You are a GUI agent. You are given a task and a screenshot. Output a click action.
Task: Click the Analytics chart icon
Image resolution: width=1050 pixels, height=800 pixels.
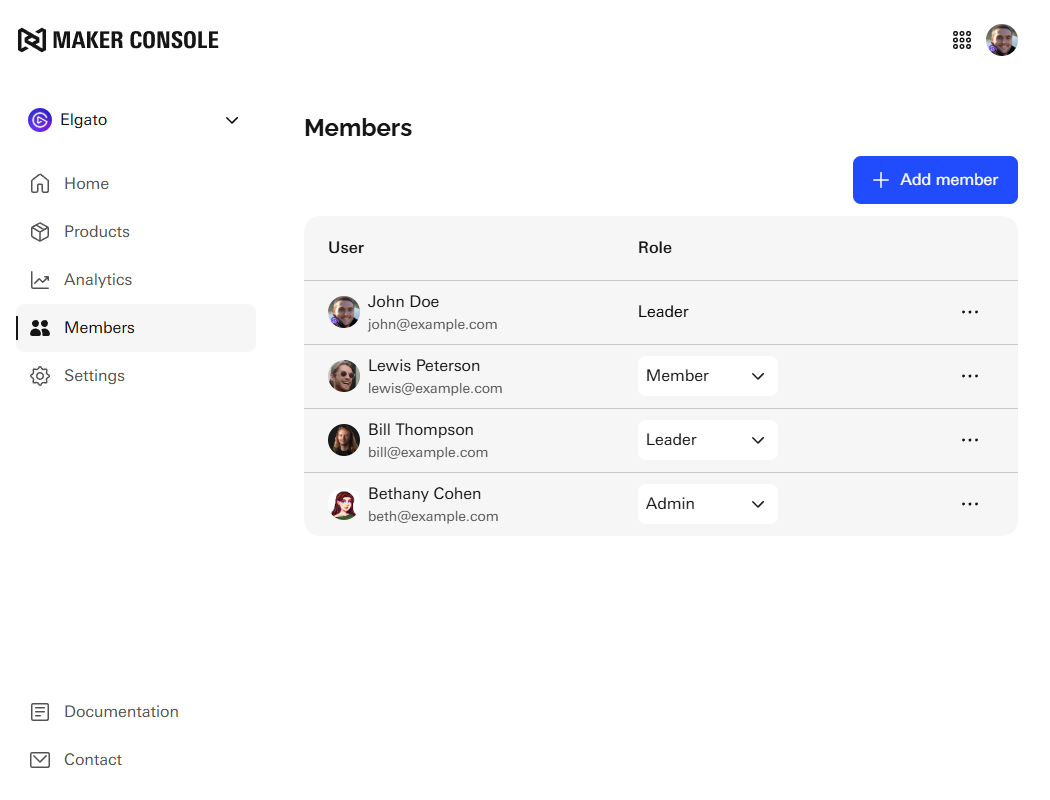tap(40, 280)
